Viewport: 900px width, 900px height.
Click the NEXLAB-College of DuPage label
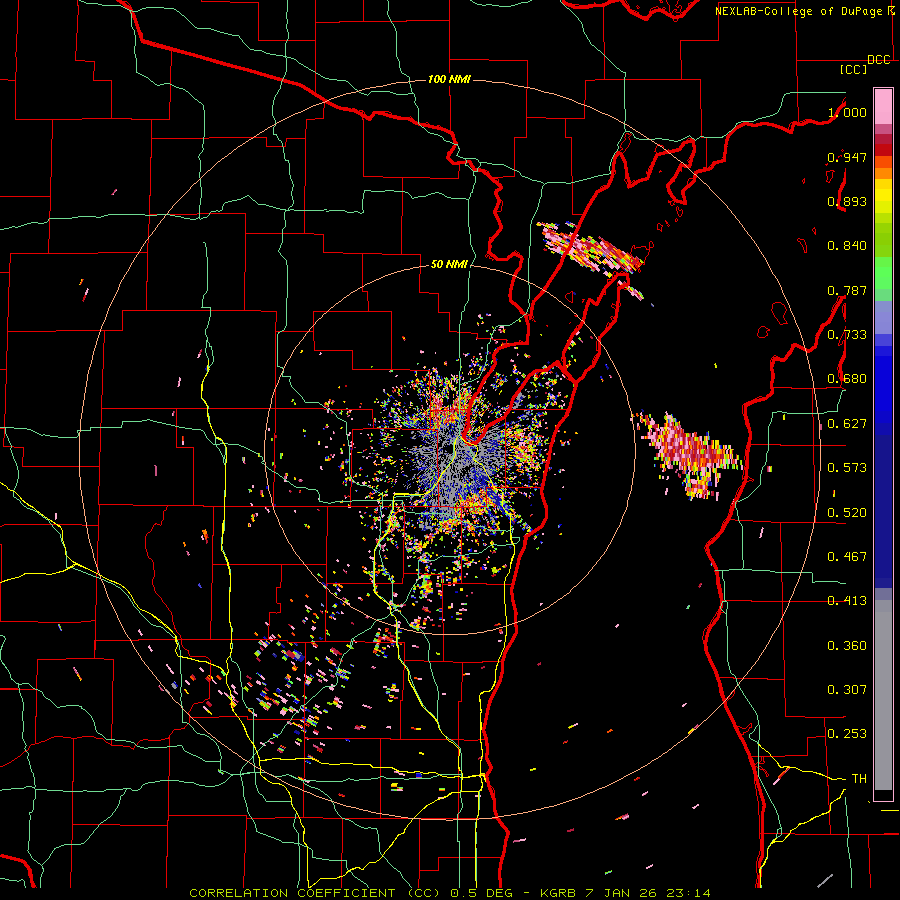tap(804, 11)
